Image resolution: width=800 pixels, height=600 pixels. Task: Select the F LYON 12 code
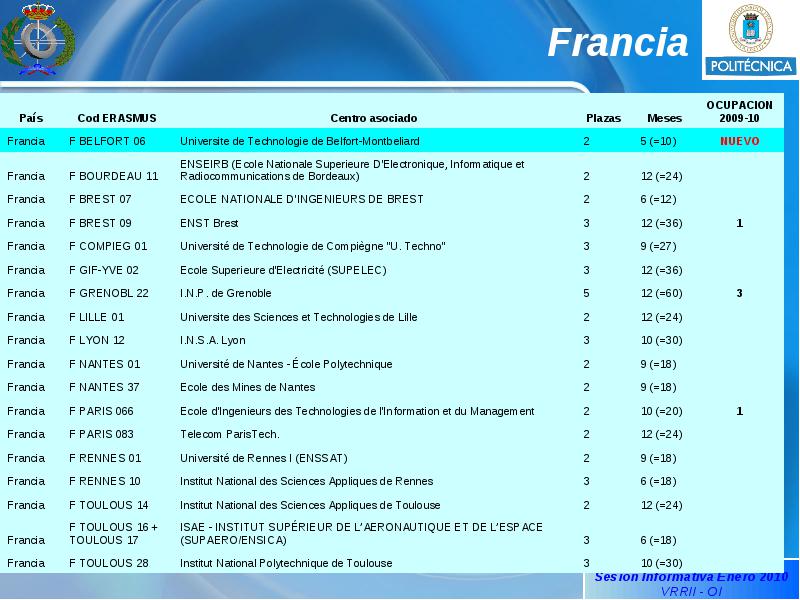96,340
